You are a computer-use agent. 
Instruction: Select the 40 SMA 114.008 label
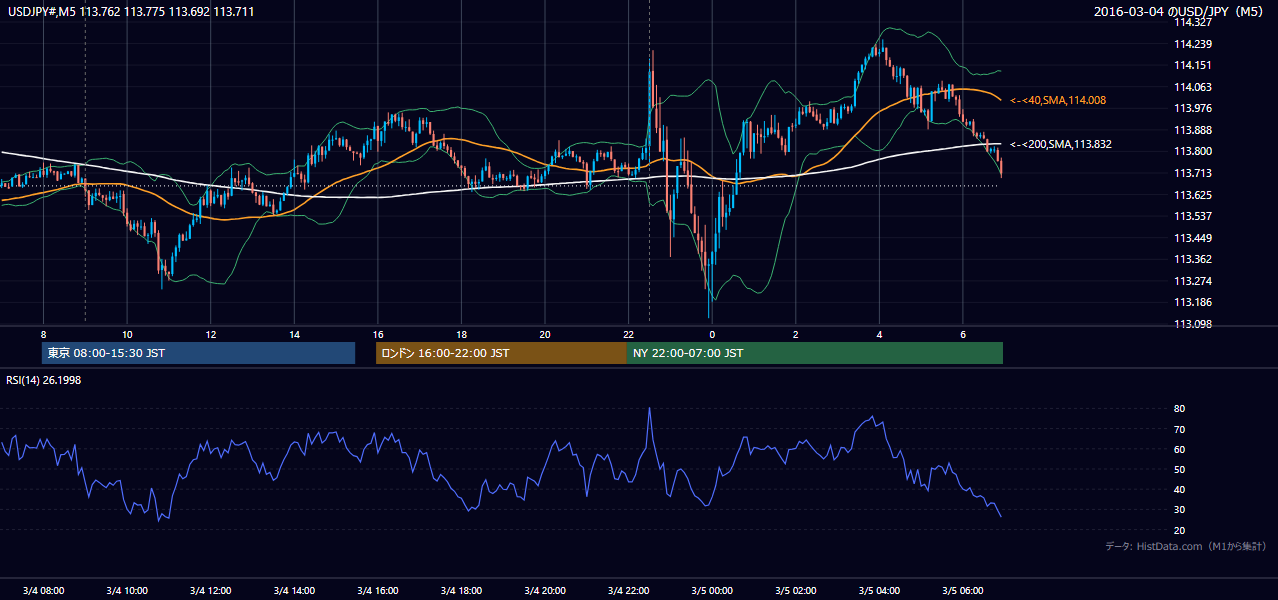[x=1058, y=101]
